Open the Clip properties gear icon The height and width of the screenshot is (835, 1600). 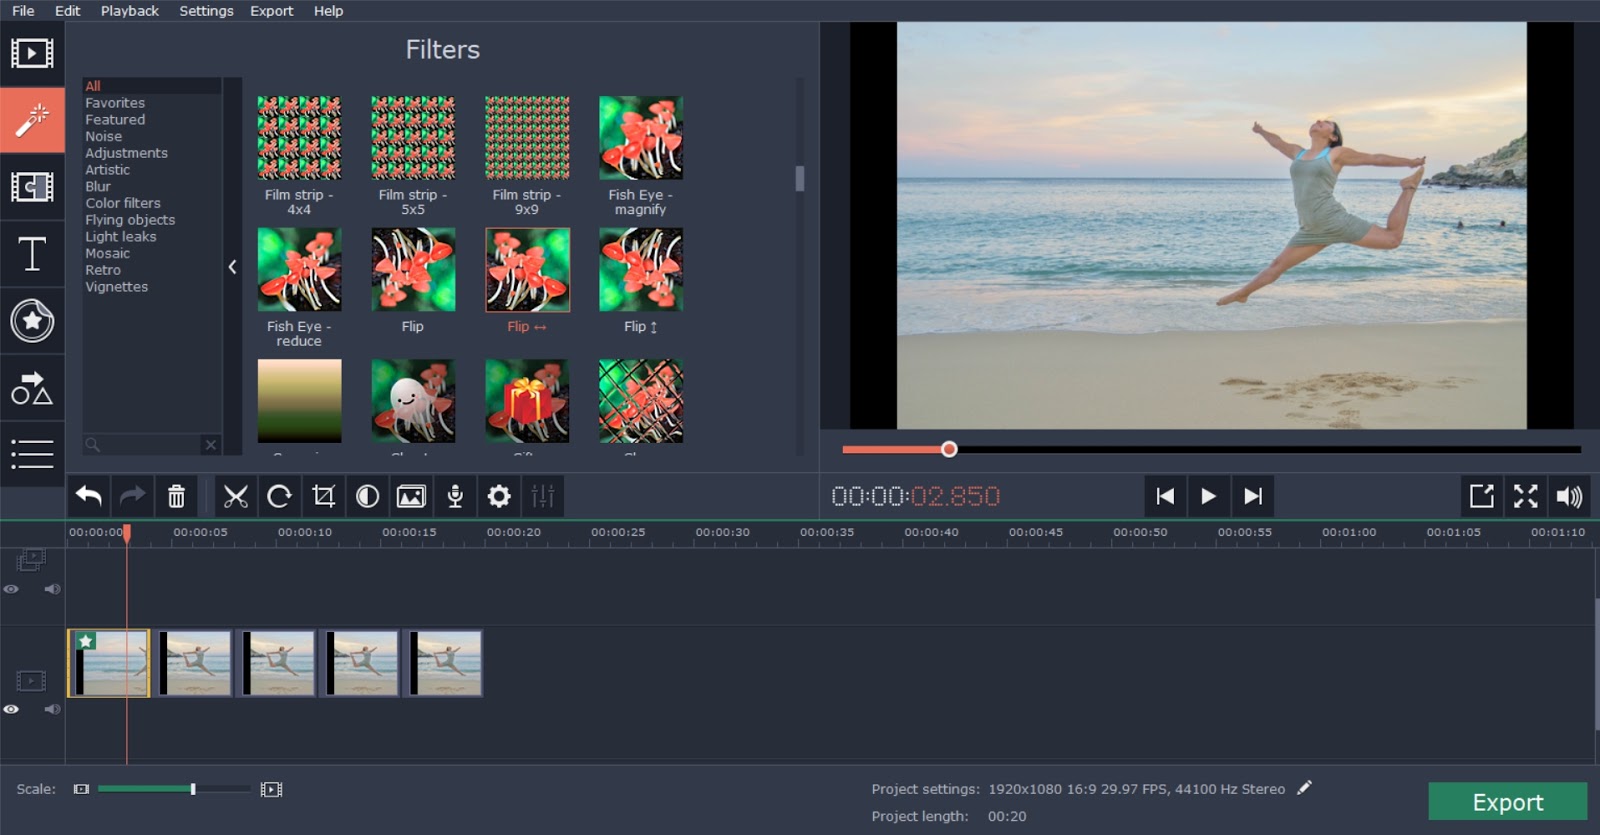point(499,496)
